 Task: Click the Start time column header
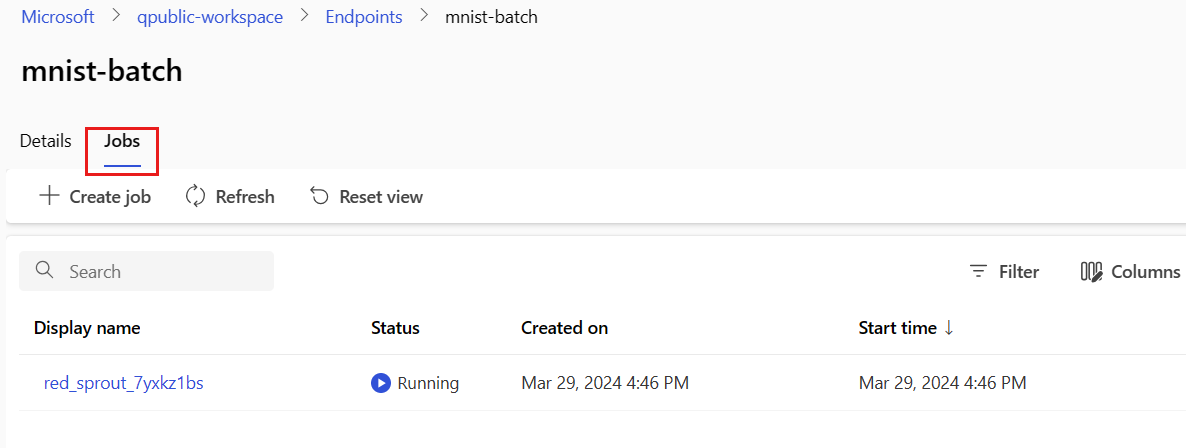click(x=897, y=328)
